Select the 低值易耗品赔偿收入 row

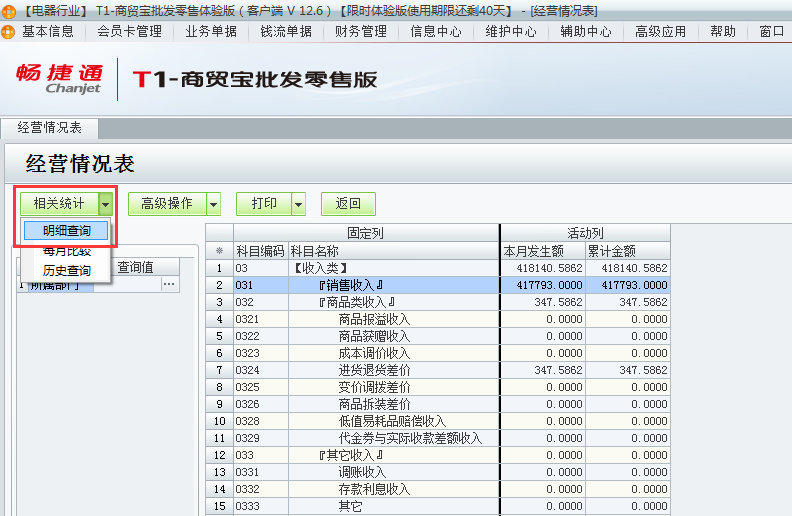coord(438,421)
